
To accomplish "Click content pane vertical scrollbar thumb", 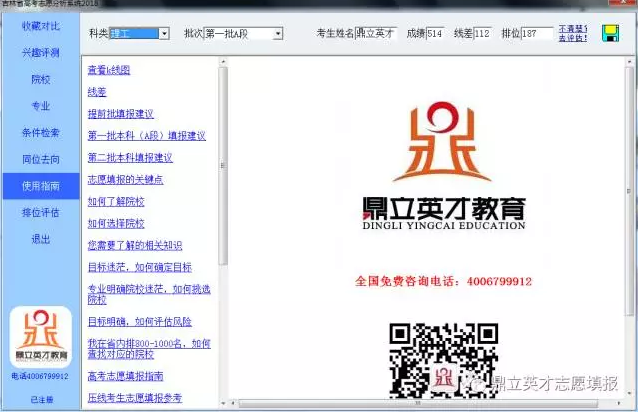I will click(630, 190).
